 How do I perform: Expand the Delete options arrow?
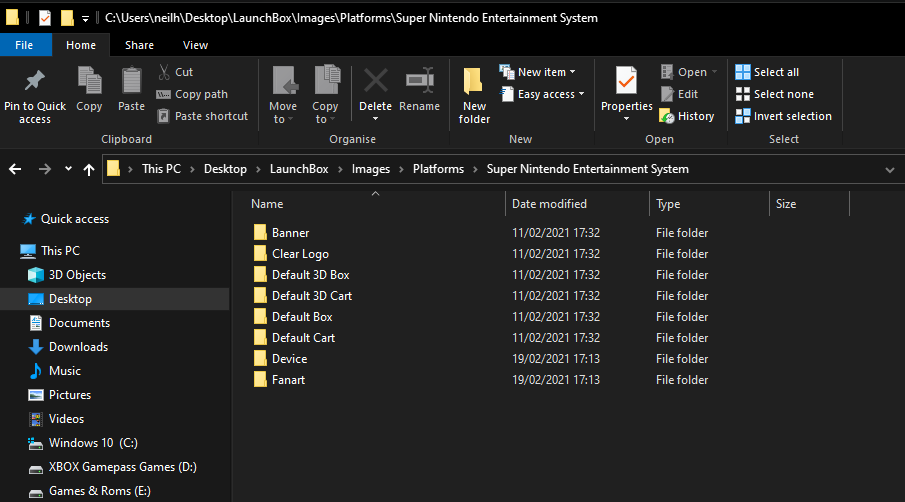376,119
